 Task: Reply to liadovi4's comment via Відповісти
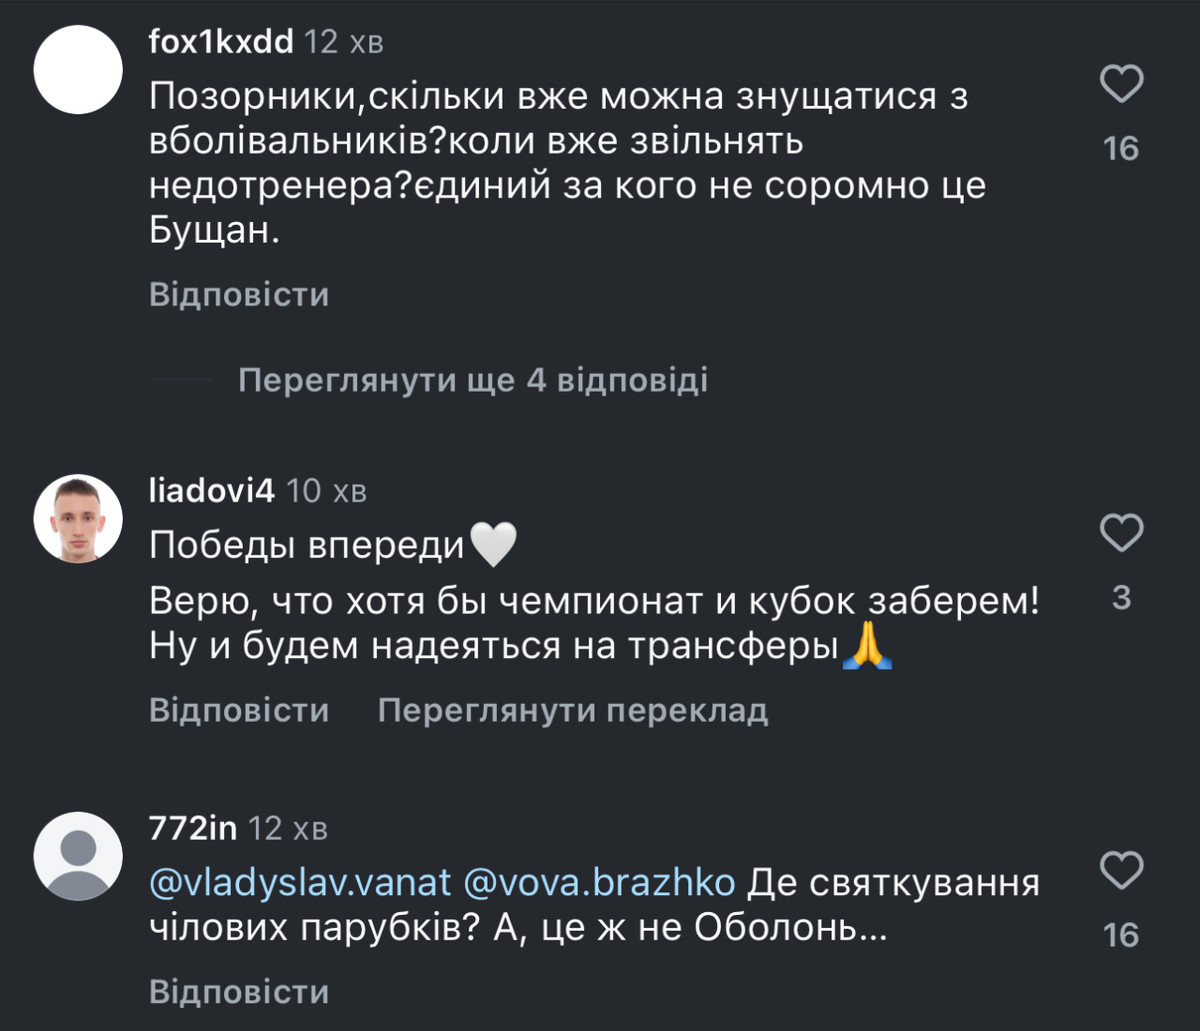coord(239,710)
